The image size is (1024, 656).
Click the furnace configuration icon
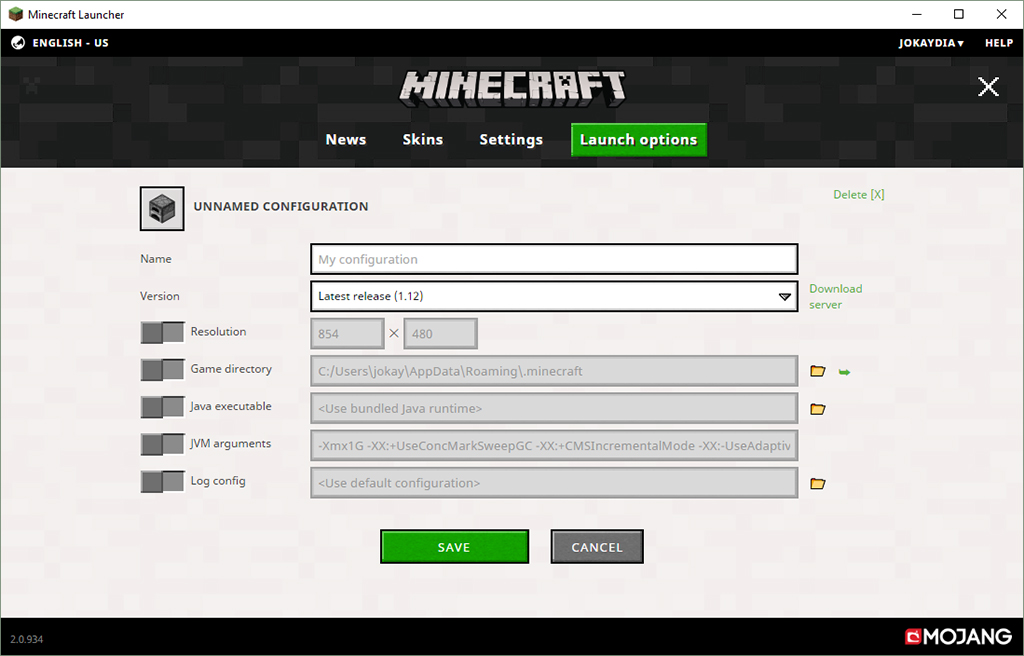click(162, 208)
